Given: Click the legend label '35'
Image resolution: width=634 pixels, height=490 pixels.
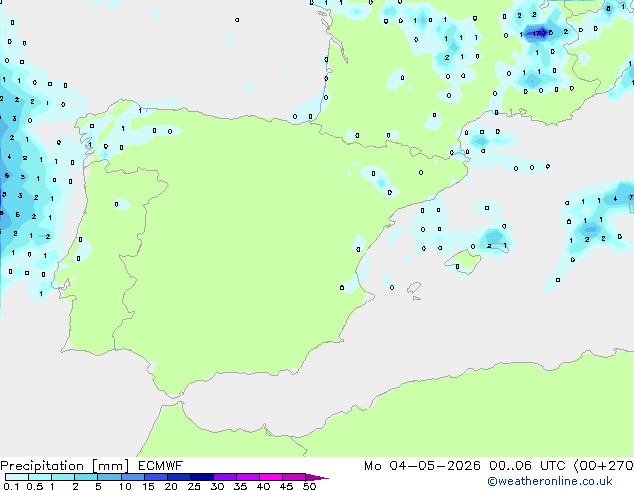Looking at the screenshot, I should click(x=240, y=486).
